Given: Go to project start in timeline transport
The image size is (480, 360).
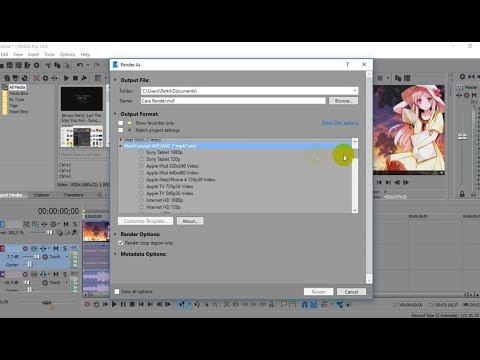Looking at the screenshot, I should tap(141, 304).
